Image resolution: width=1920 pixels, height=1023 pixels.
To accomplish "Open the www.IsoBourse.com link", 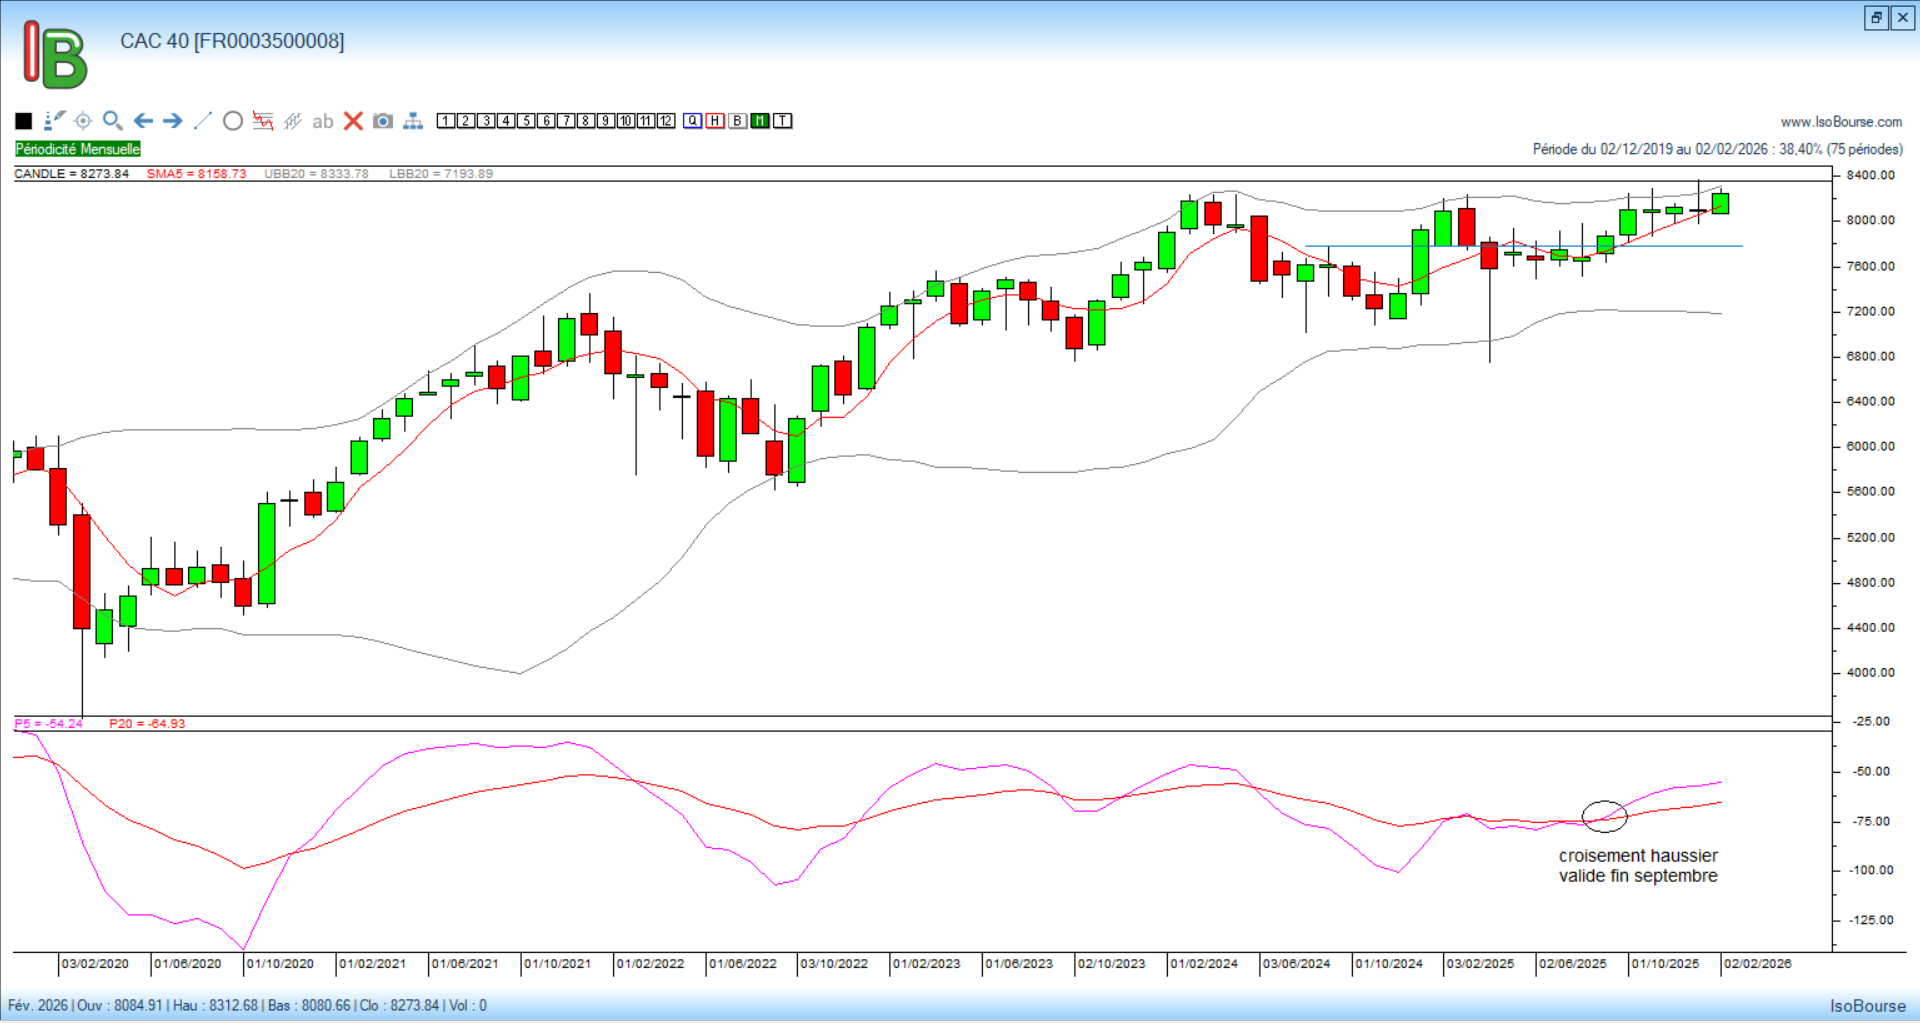I will [1841, 122].
